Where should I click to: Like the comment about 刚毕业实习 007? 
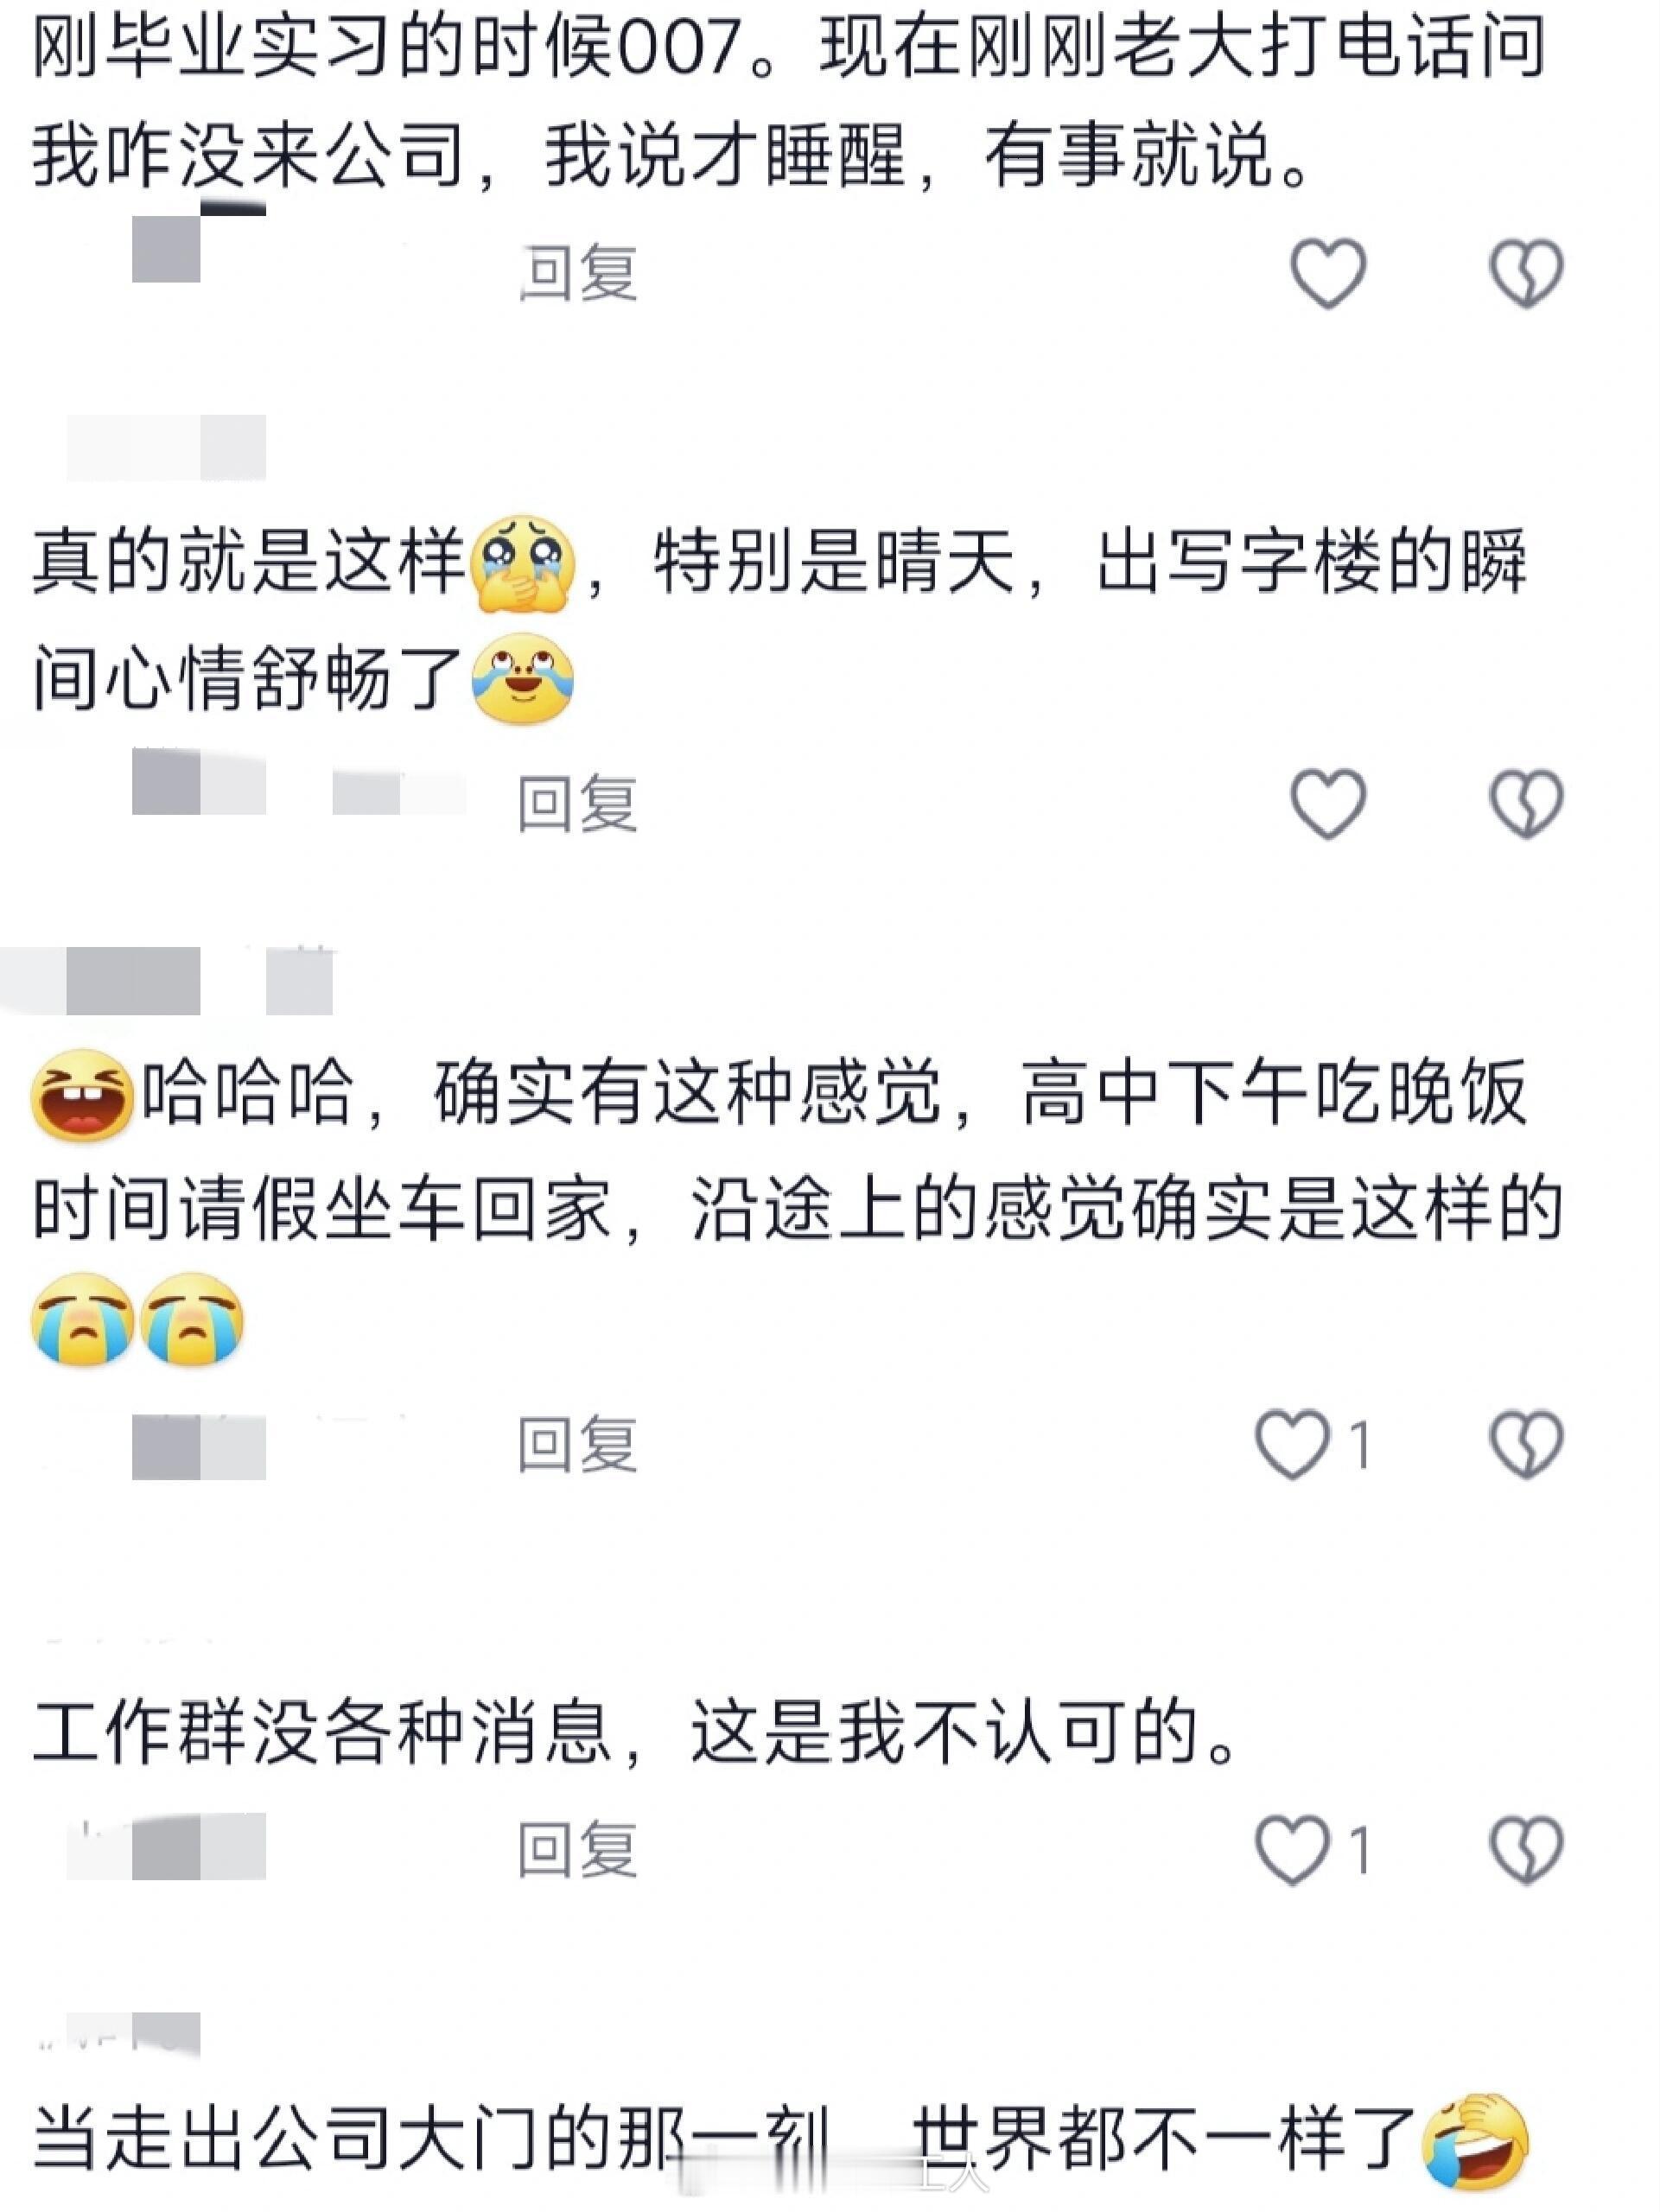[x=1328, y=273]
